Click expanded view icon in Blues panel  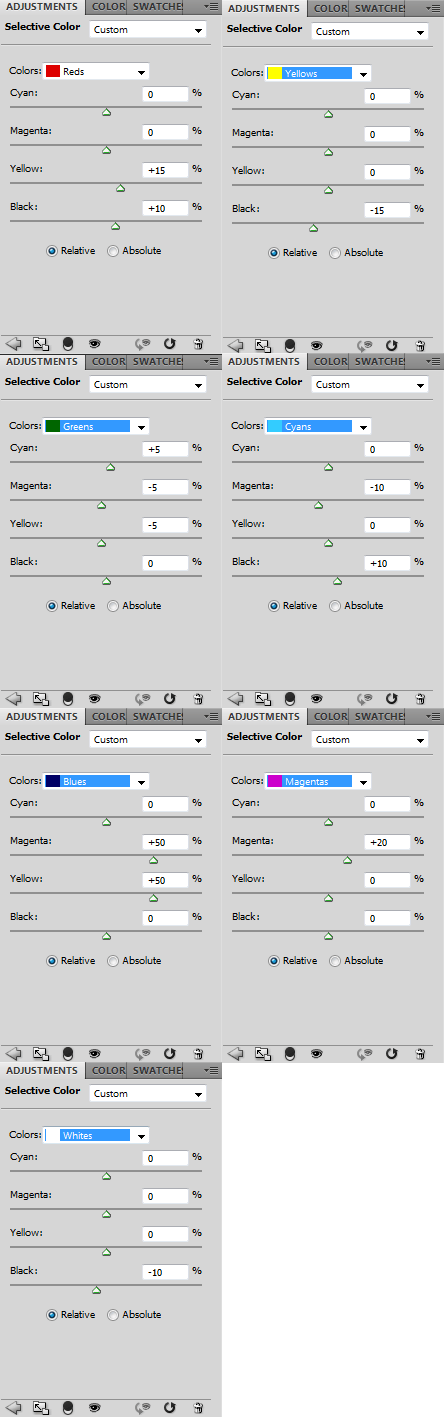tap(41, 1053)
